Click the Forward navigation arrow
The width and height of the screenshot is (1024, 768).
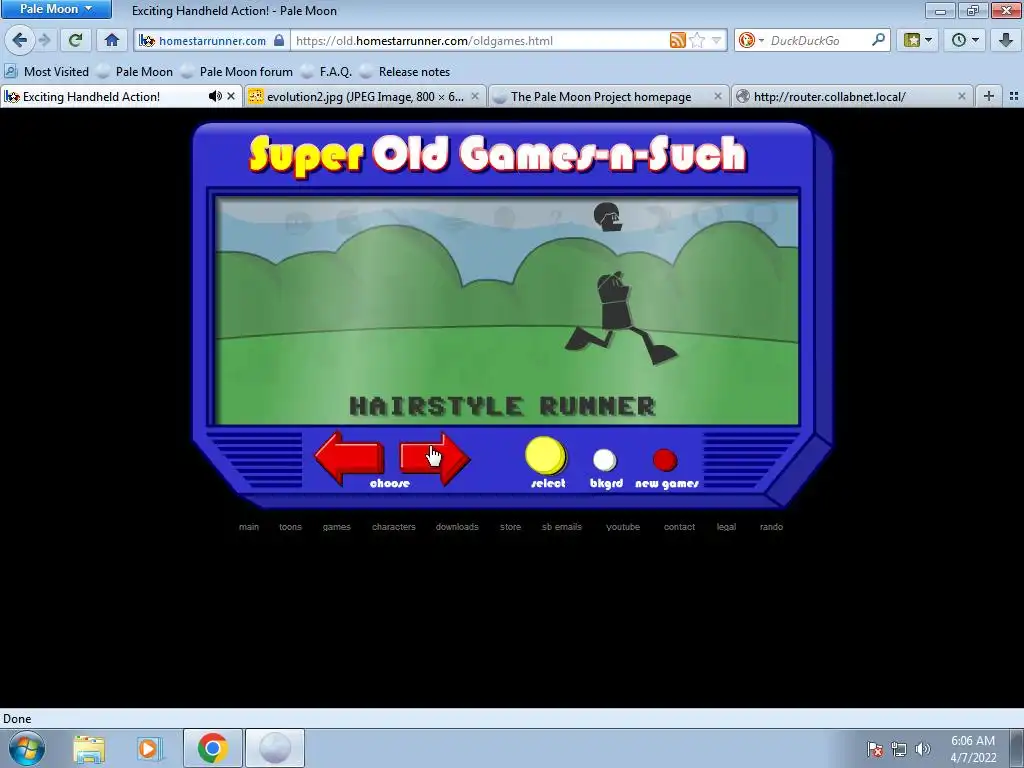click(x=44, y=40)
